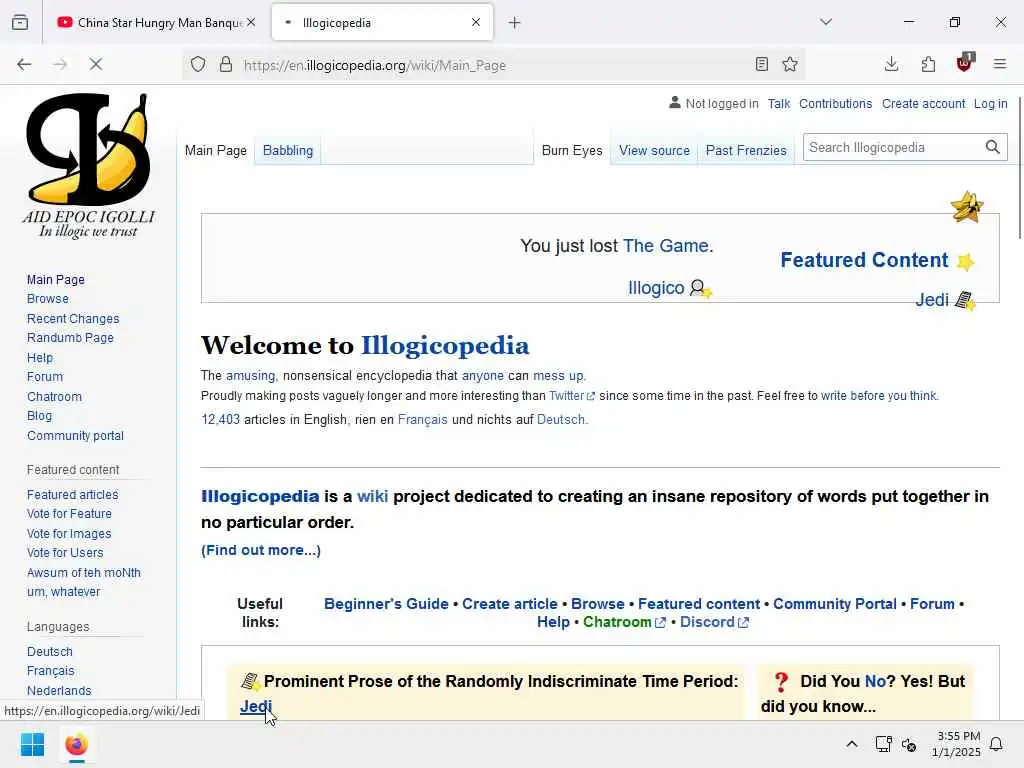Click the Firefox taskbar icon
The height and width of the screenshot is (768, 1024).
76,744
